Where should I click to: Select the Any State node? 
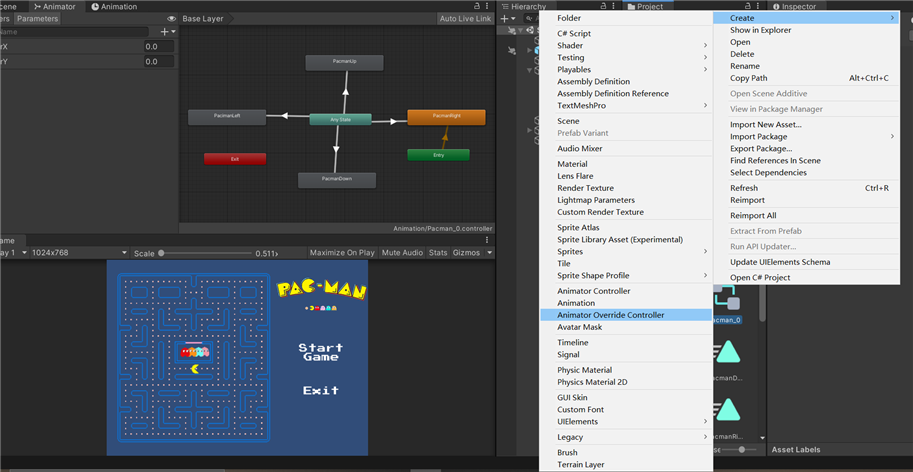[340, 119]
